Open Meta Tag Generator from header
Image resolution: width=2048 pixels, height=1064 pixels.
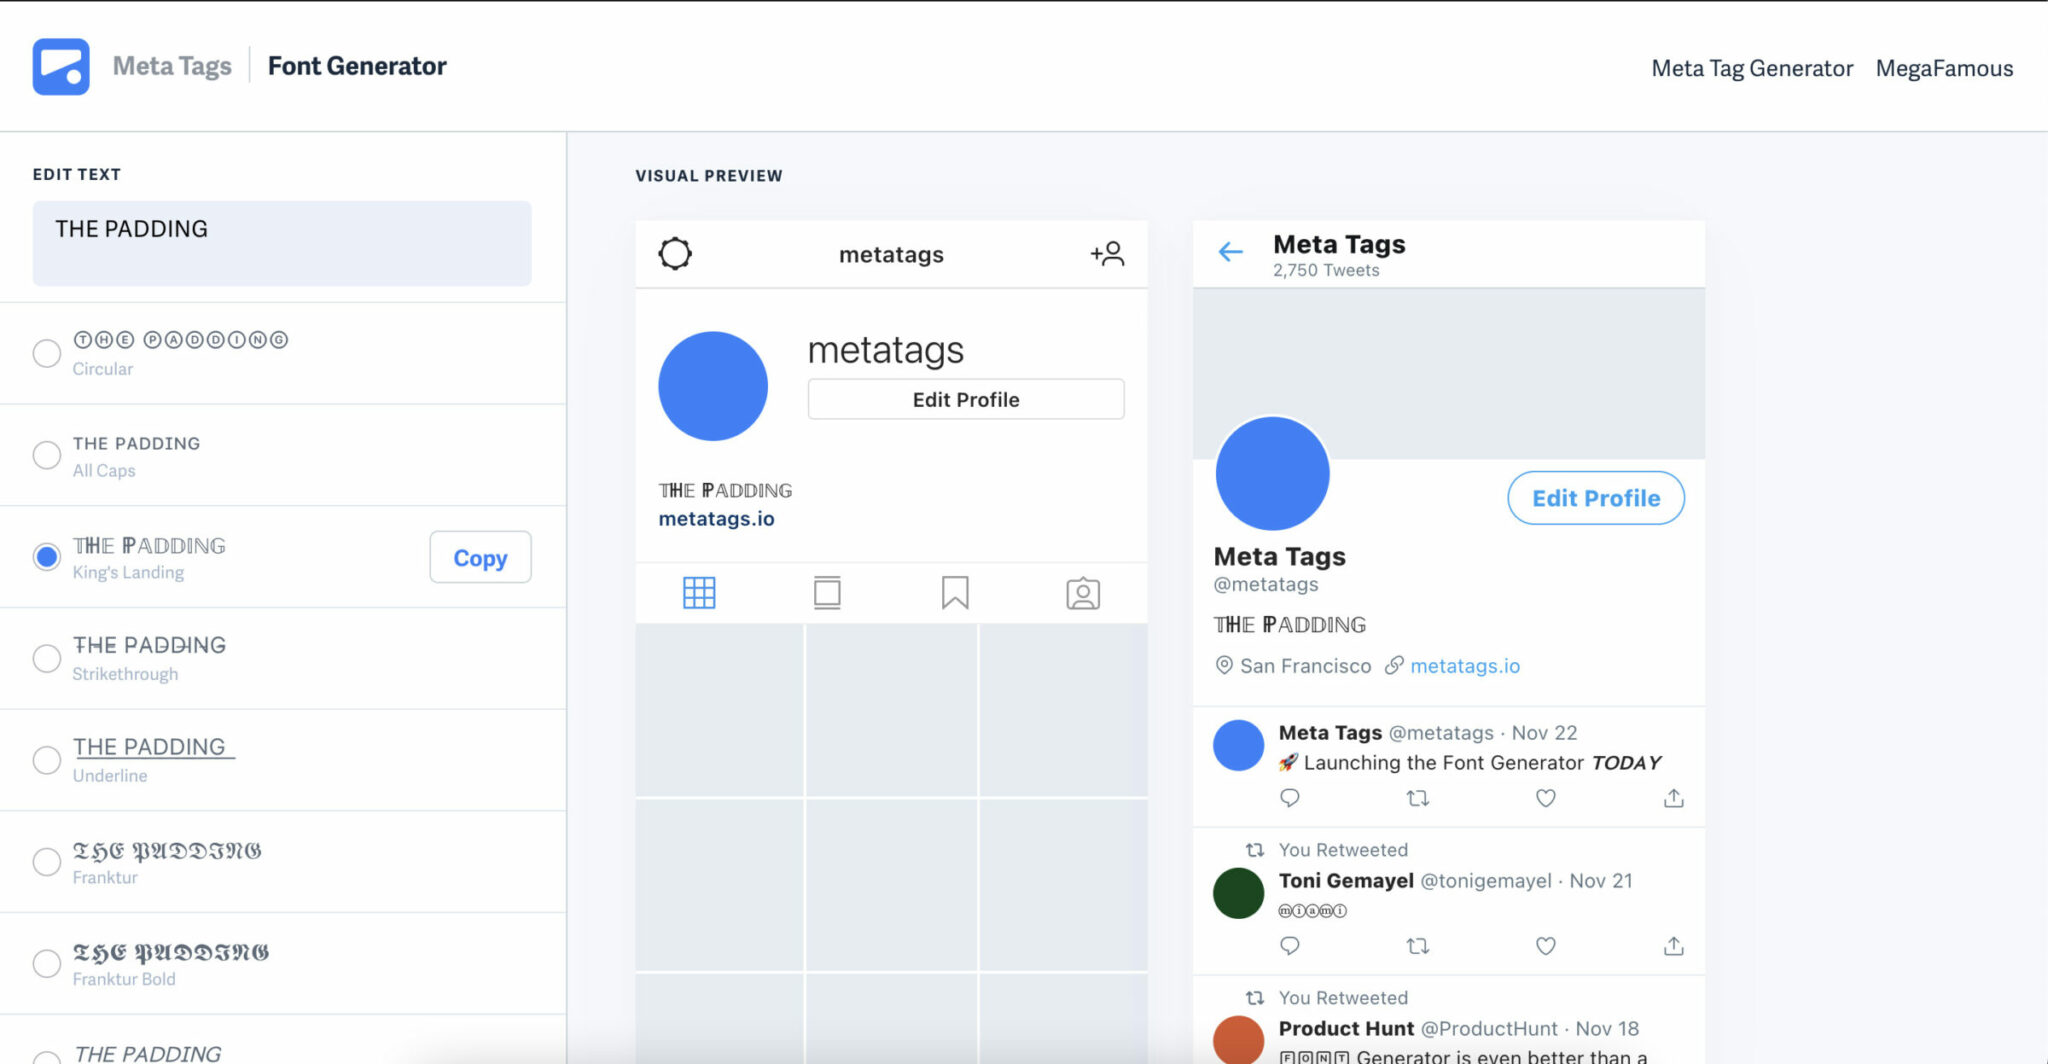coord(1752,68)
